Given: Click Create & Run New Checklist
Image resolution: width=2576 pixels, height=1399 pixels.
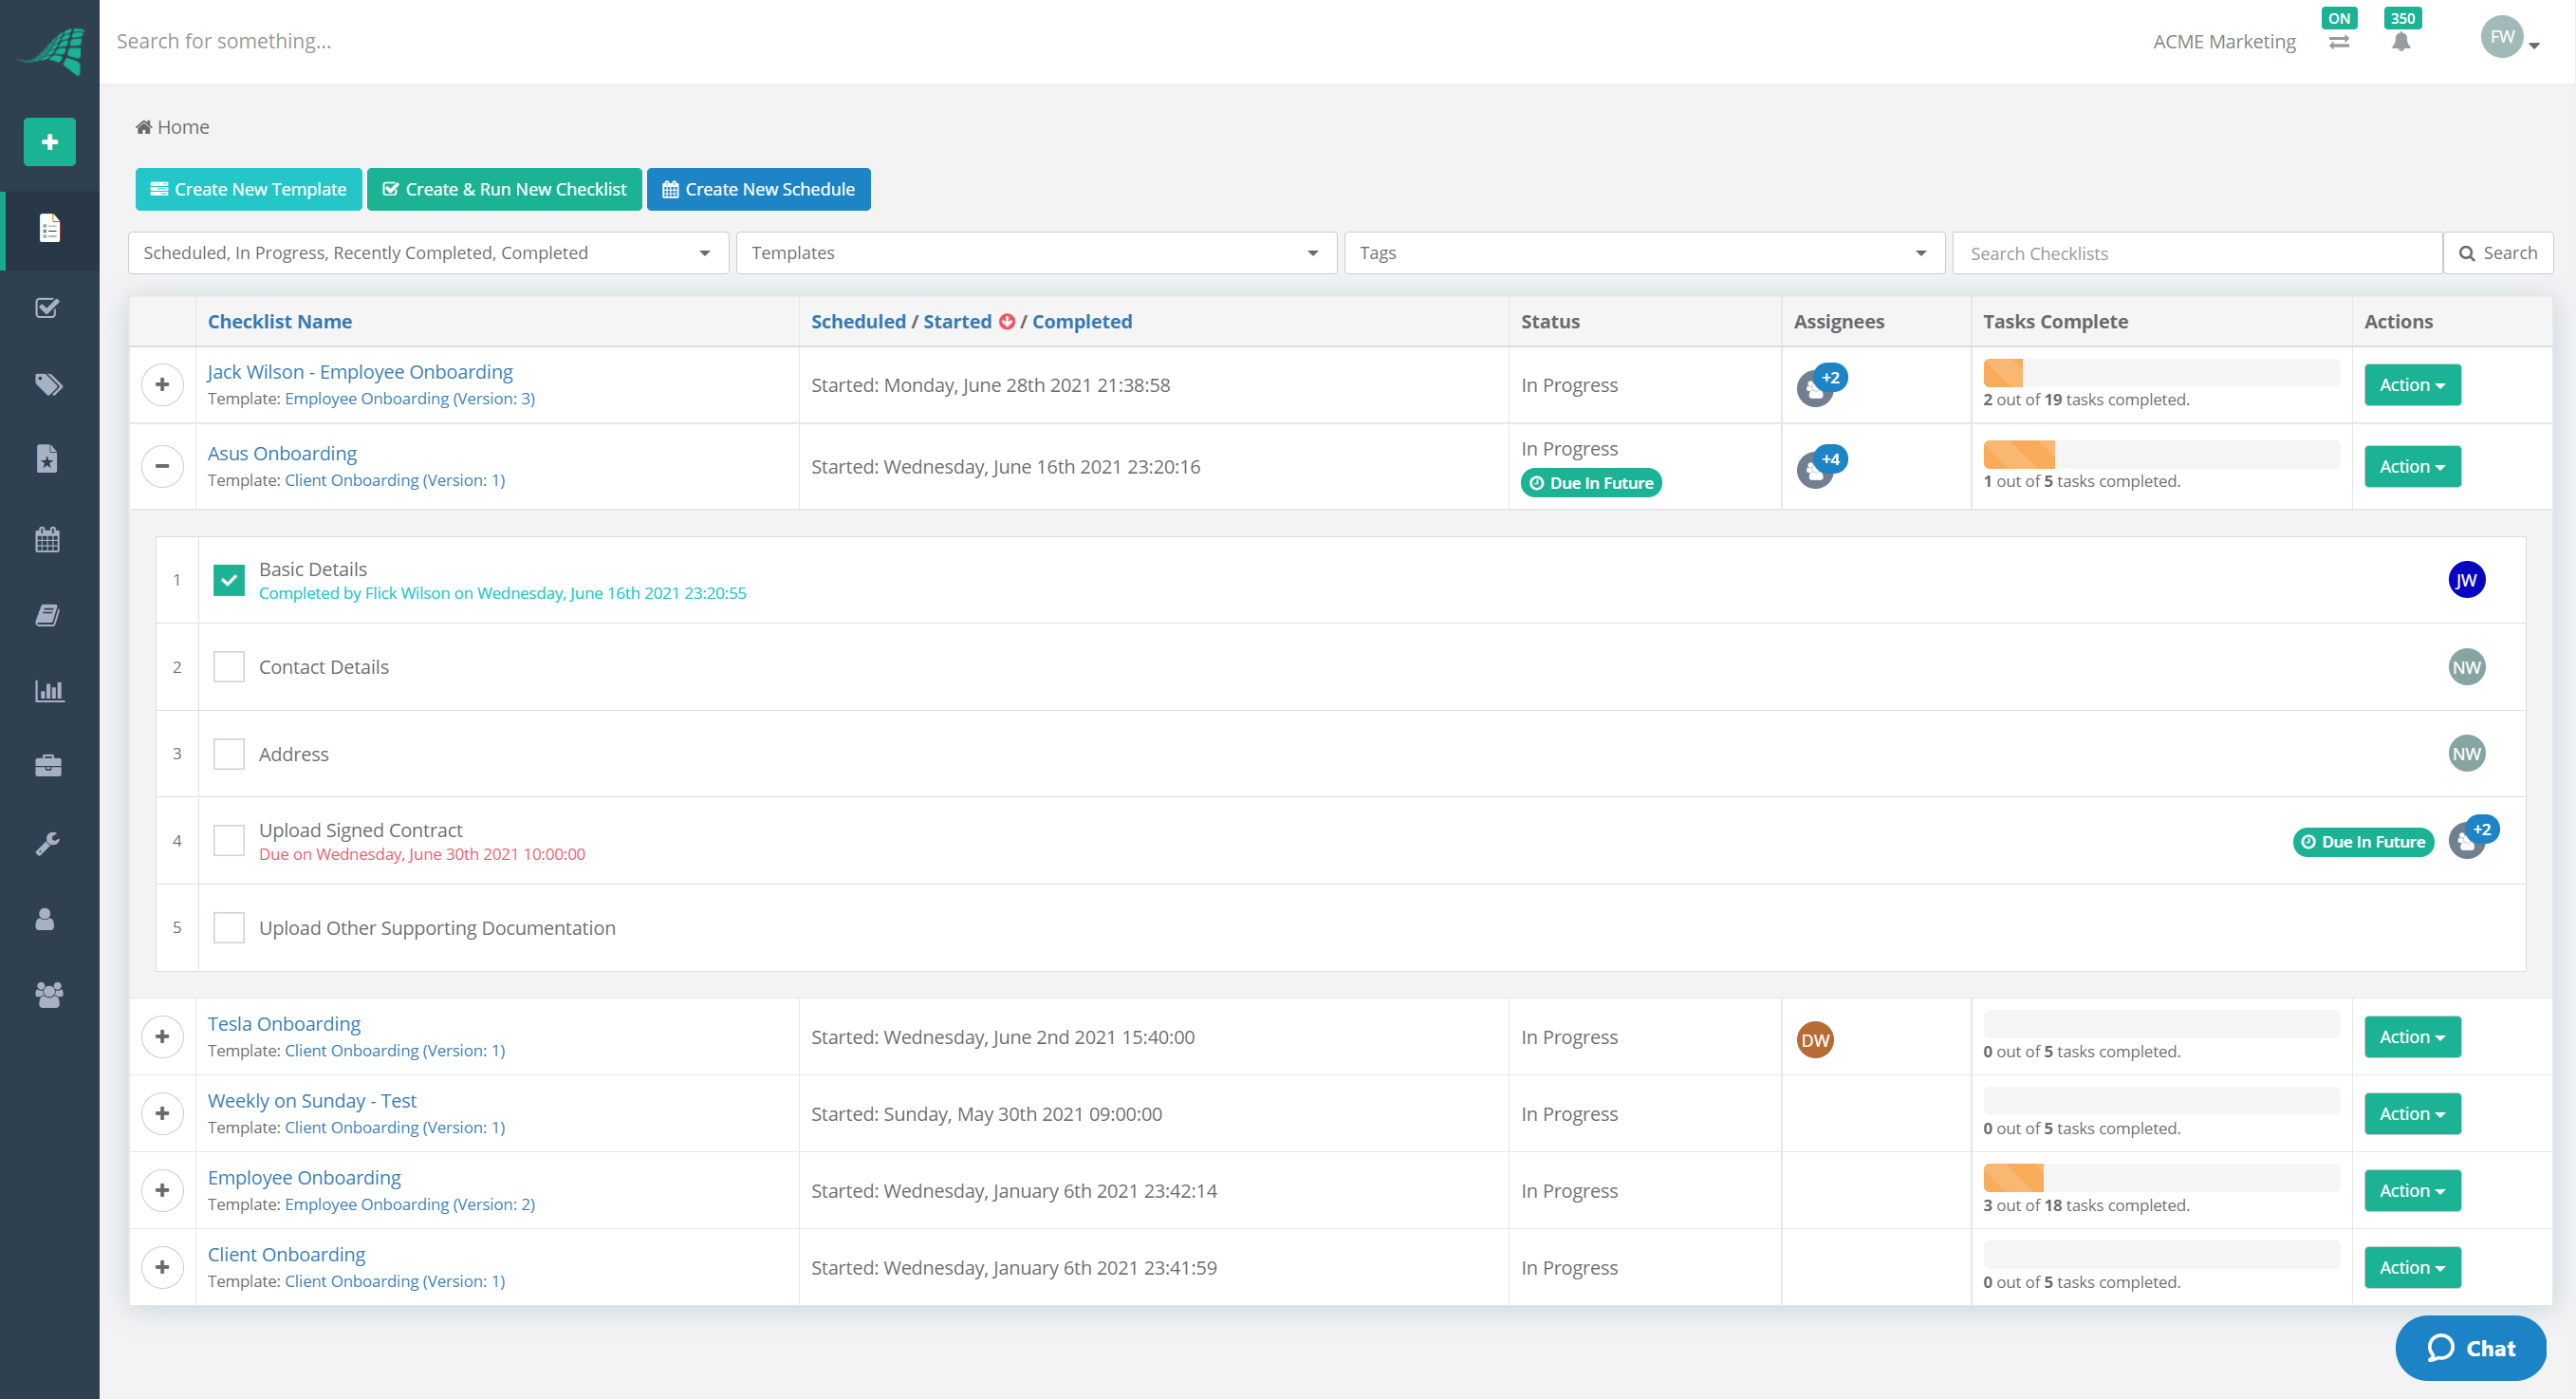Looking at the screenshot, I should click(504, 189).
